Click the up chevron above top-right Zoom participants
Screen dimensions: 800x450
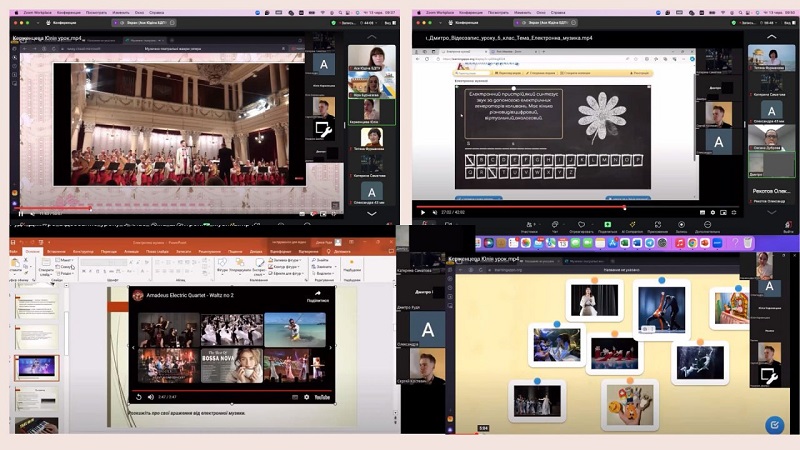click(x=771, y=37)
